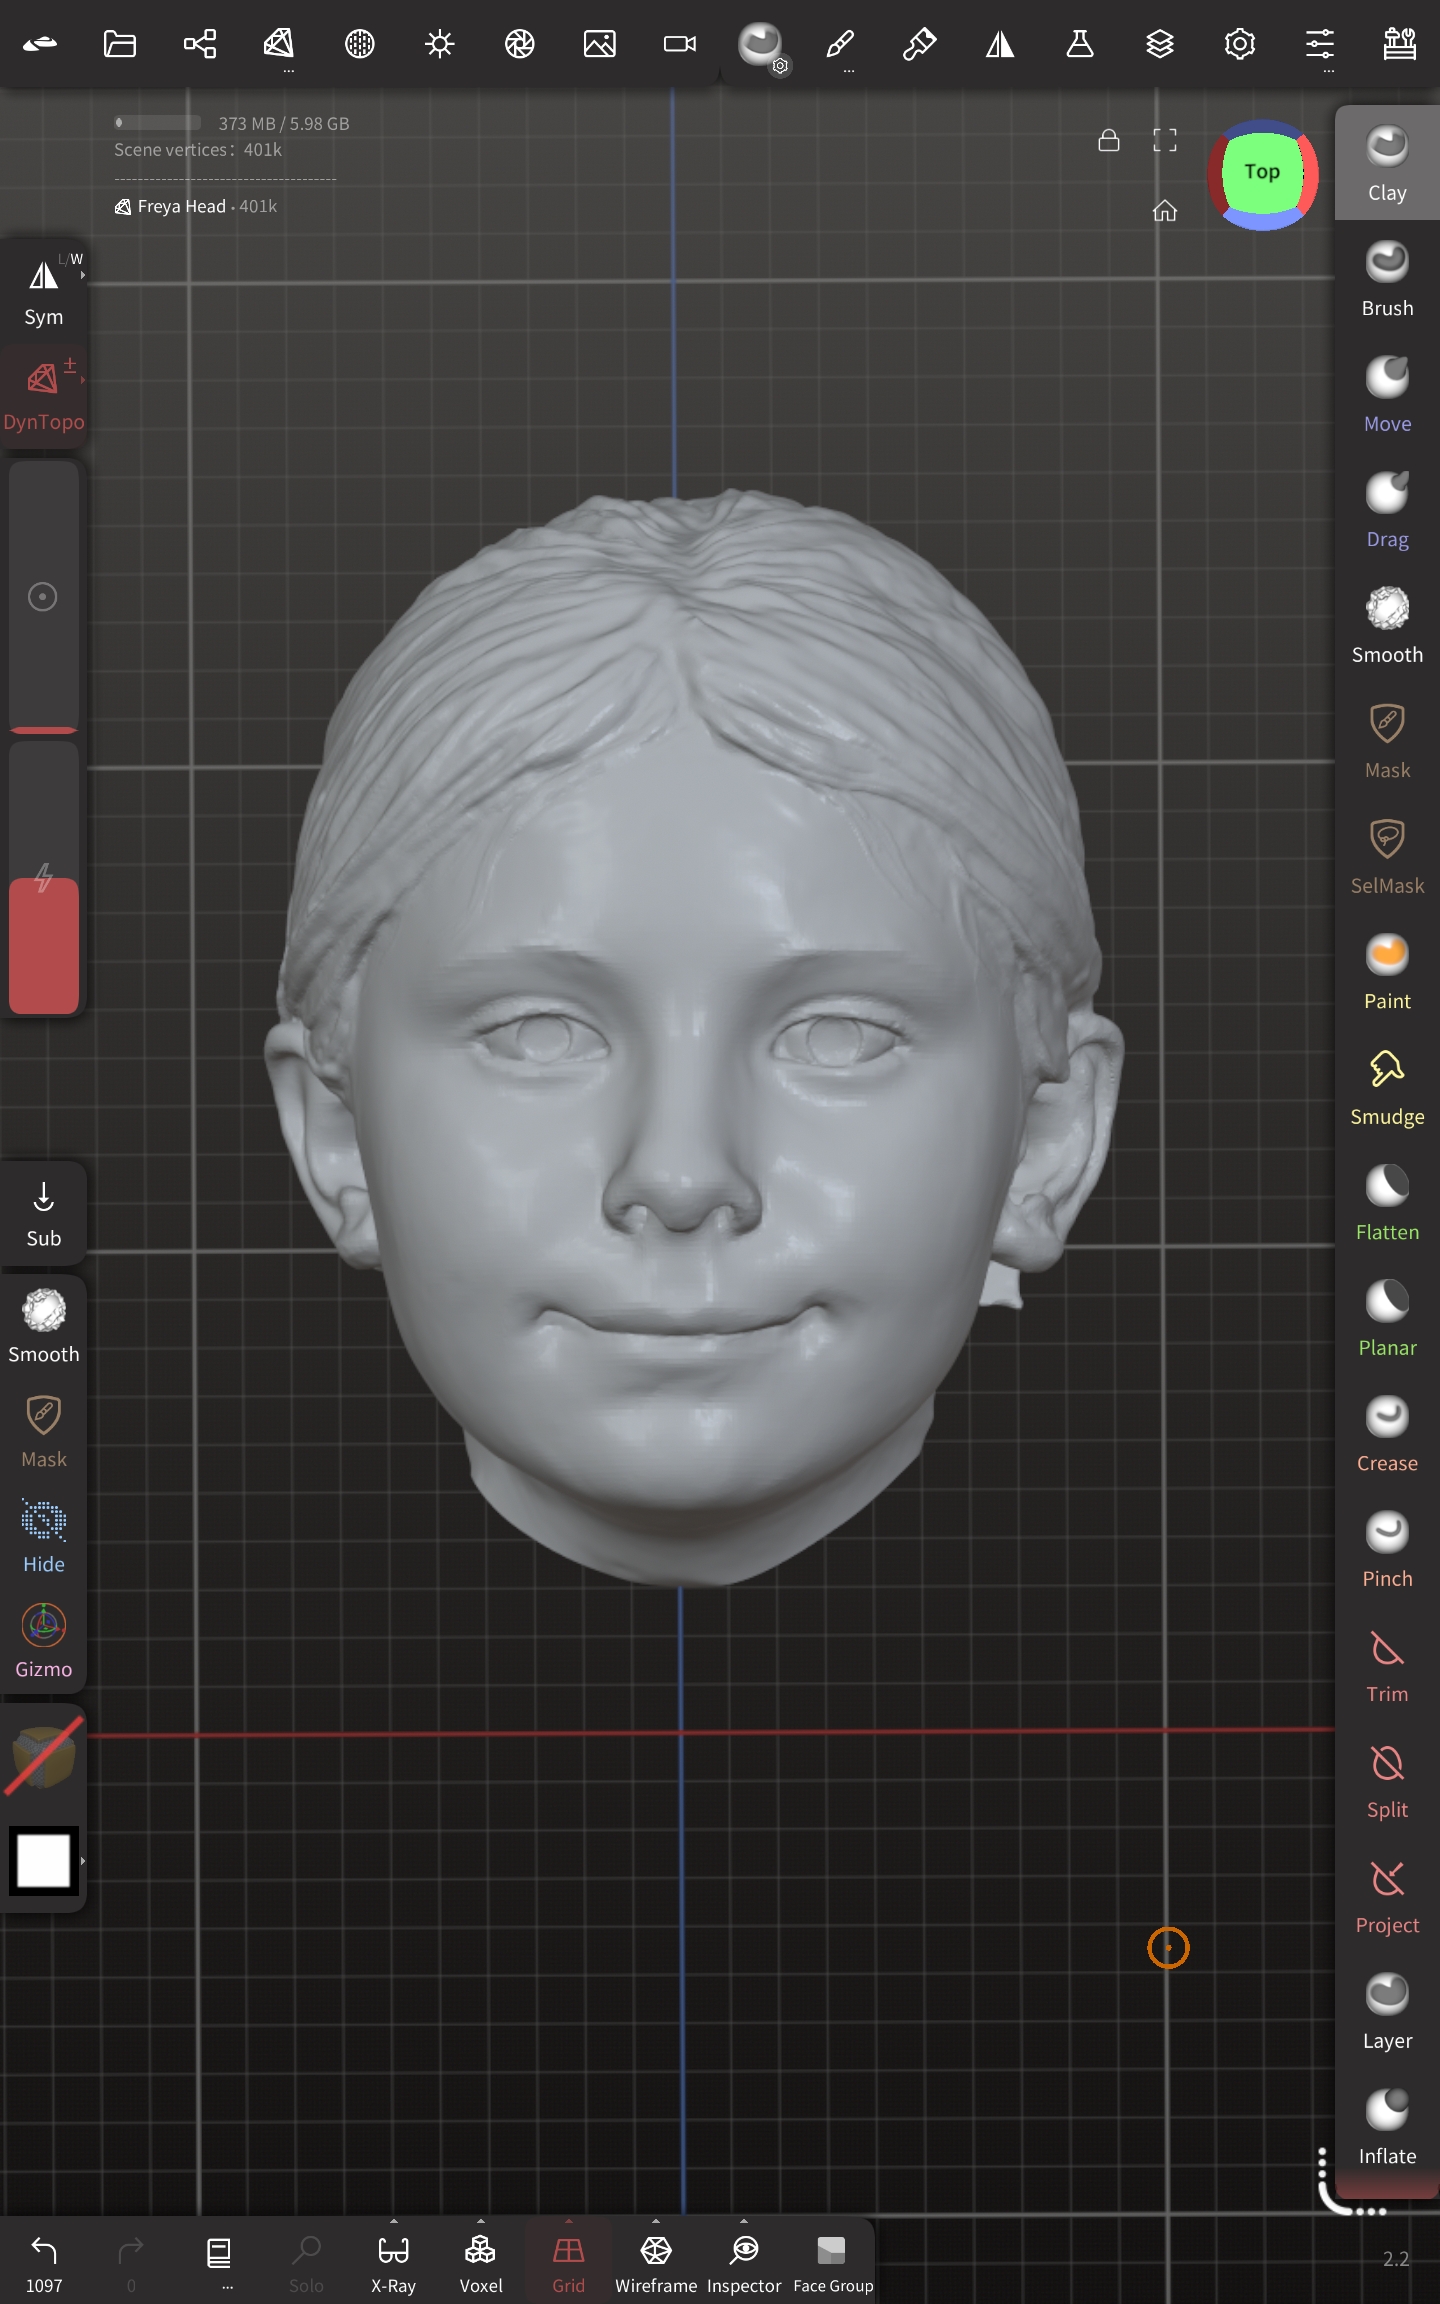The image size is (1440, 2304).
Task: Open the white color swatch
Action: click(44, 1861)
